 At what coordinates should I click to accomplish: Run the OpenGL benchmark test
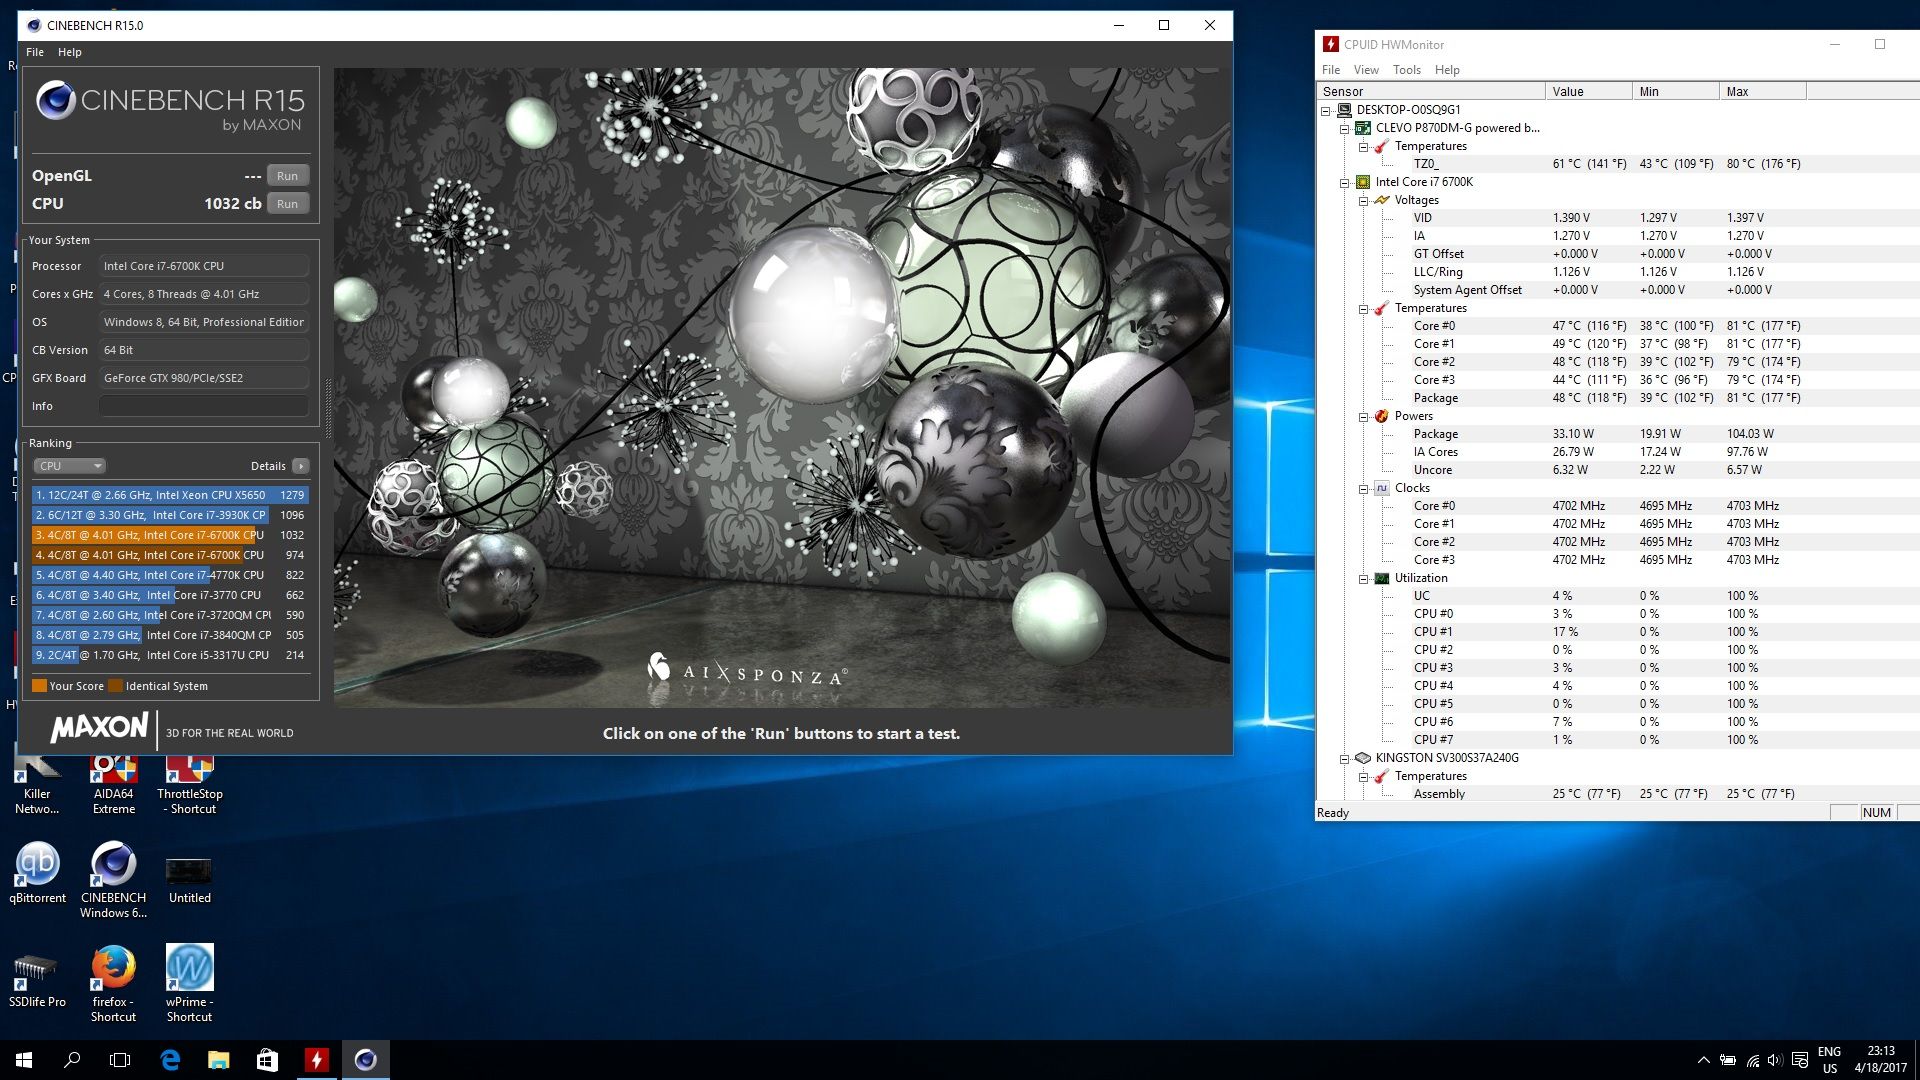pos(287,176)
